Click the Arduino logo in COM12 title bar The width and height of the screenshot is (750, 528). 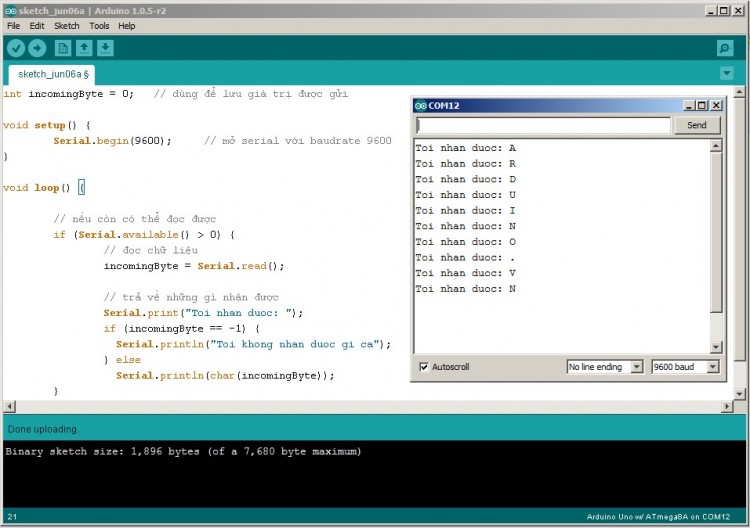coord(420,106)
